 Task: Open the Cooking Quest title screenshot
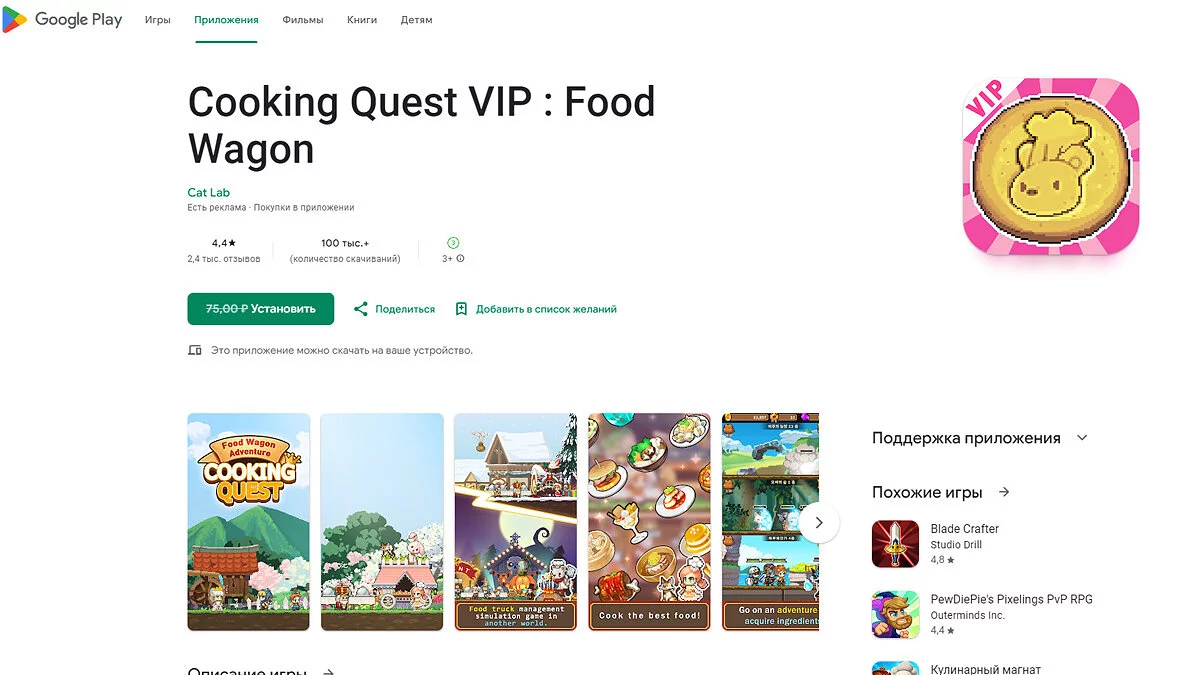point(249,522)
